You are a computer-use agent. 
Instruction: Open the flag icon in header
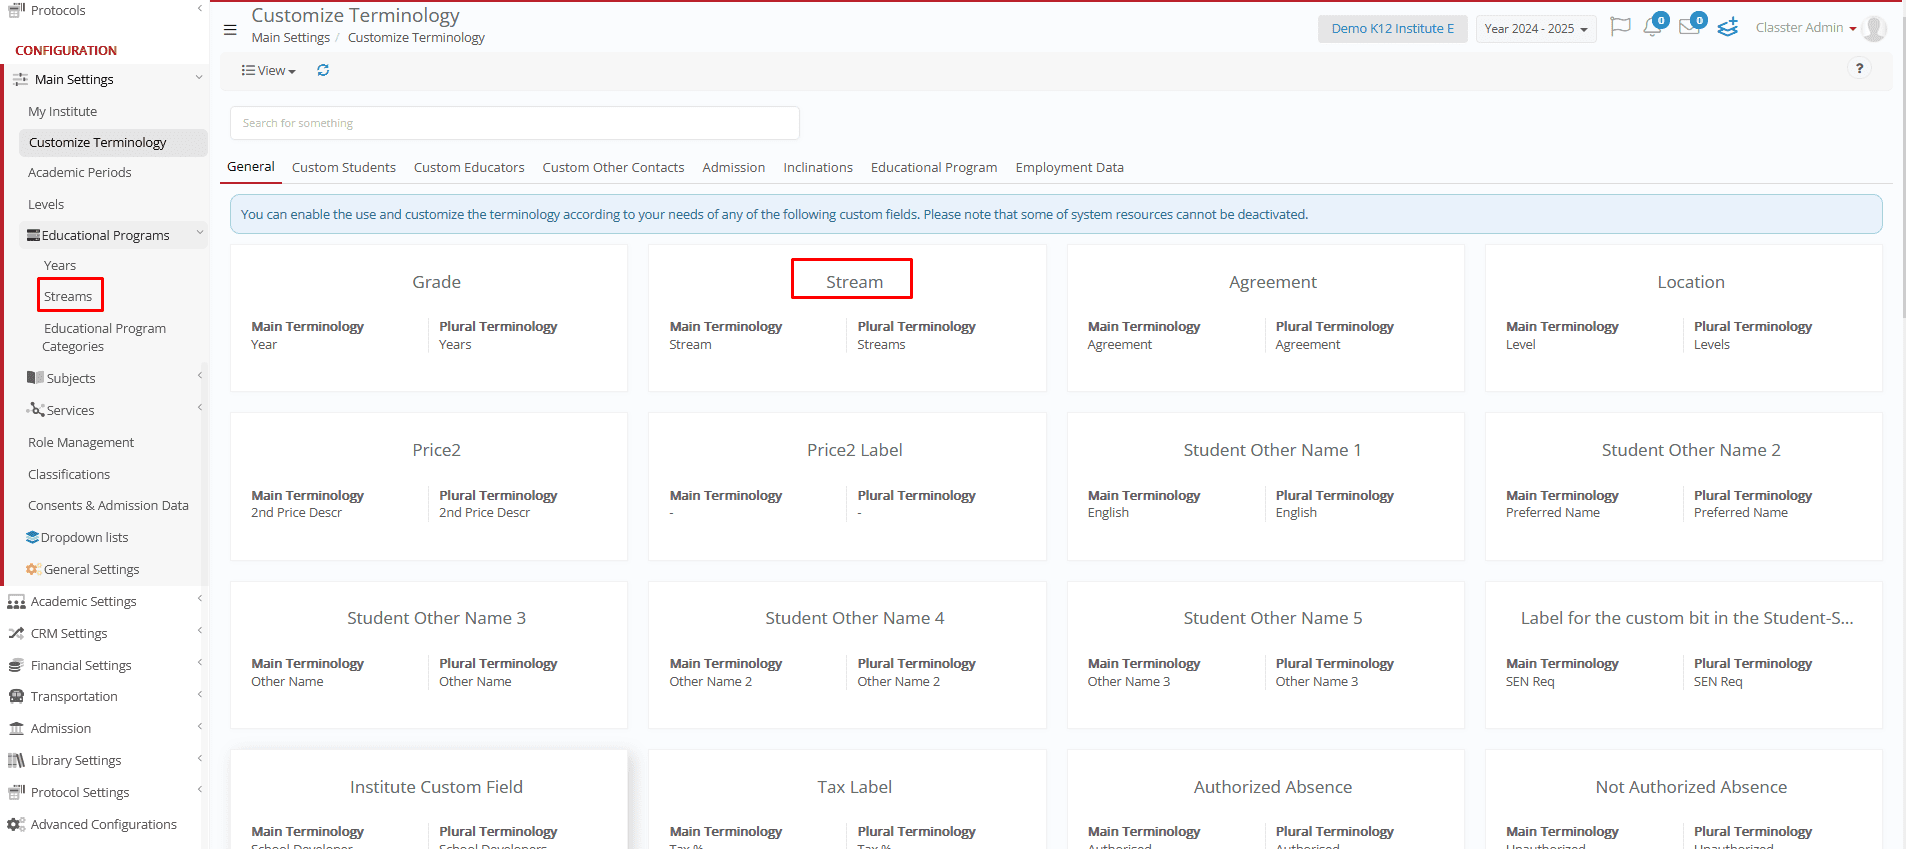pos(1620,27)
